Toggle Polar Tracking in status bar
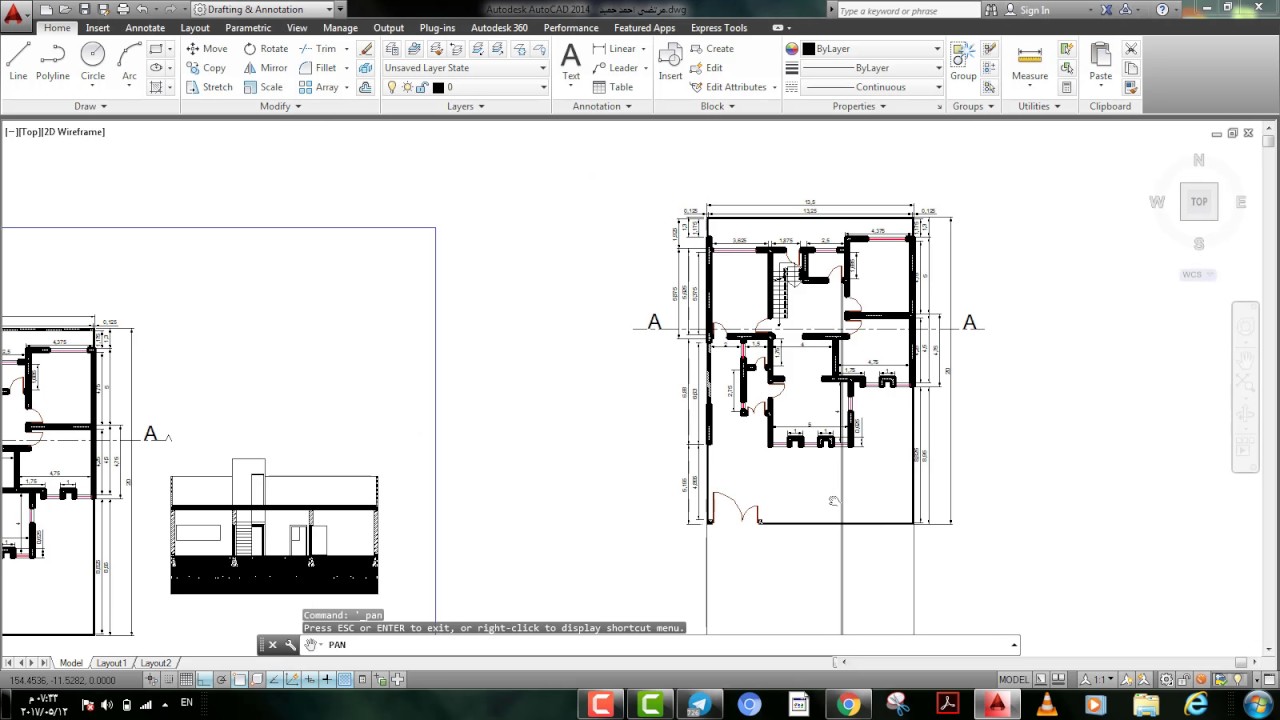This screenshot has width=1280, height=720. click(222, 680)
